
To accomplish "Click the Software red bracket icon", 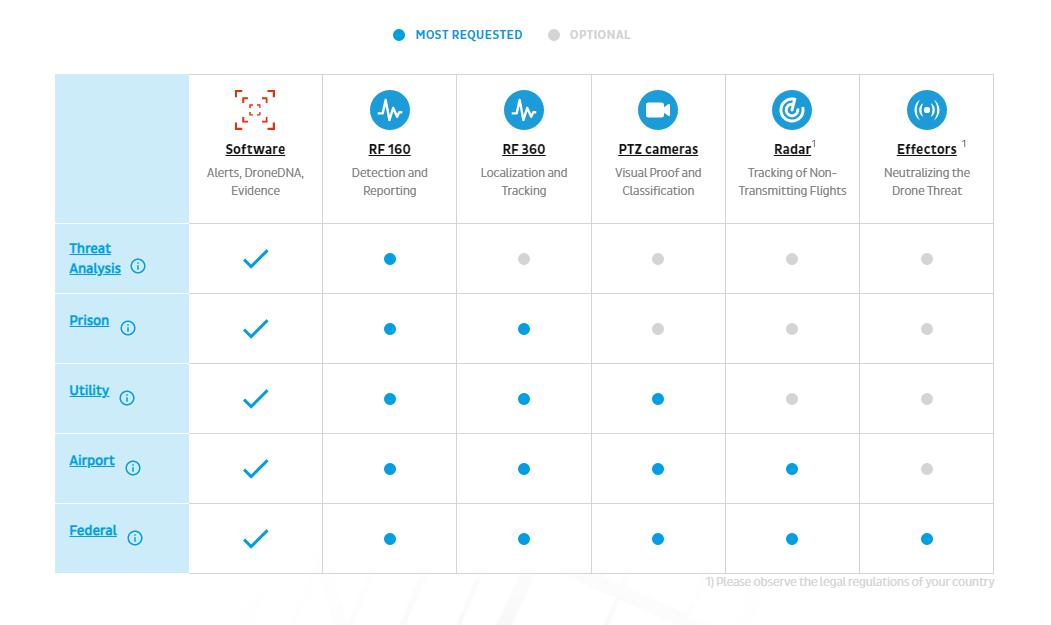I will point(255,110).
